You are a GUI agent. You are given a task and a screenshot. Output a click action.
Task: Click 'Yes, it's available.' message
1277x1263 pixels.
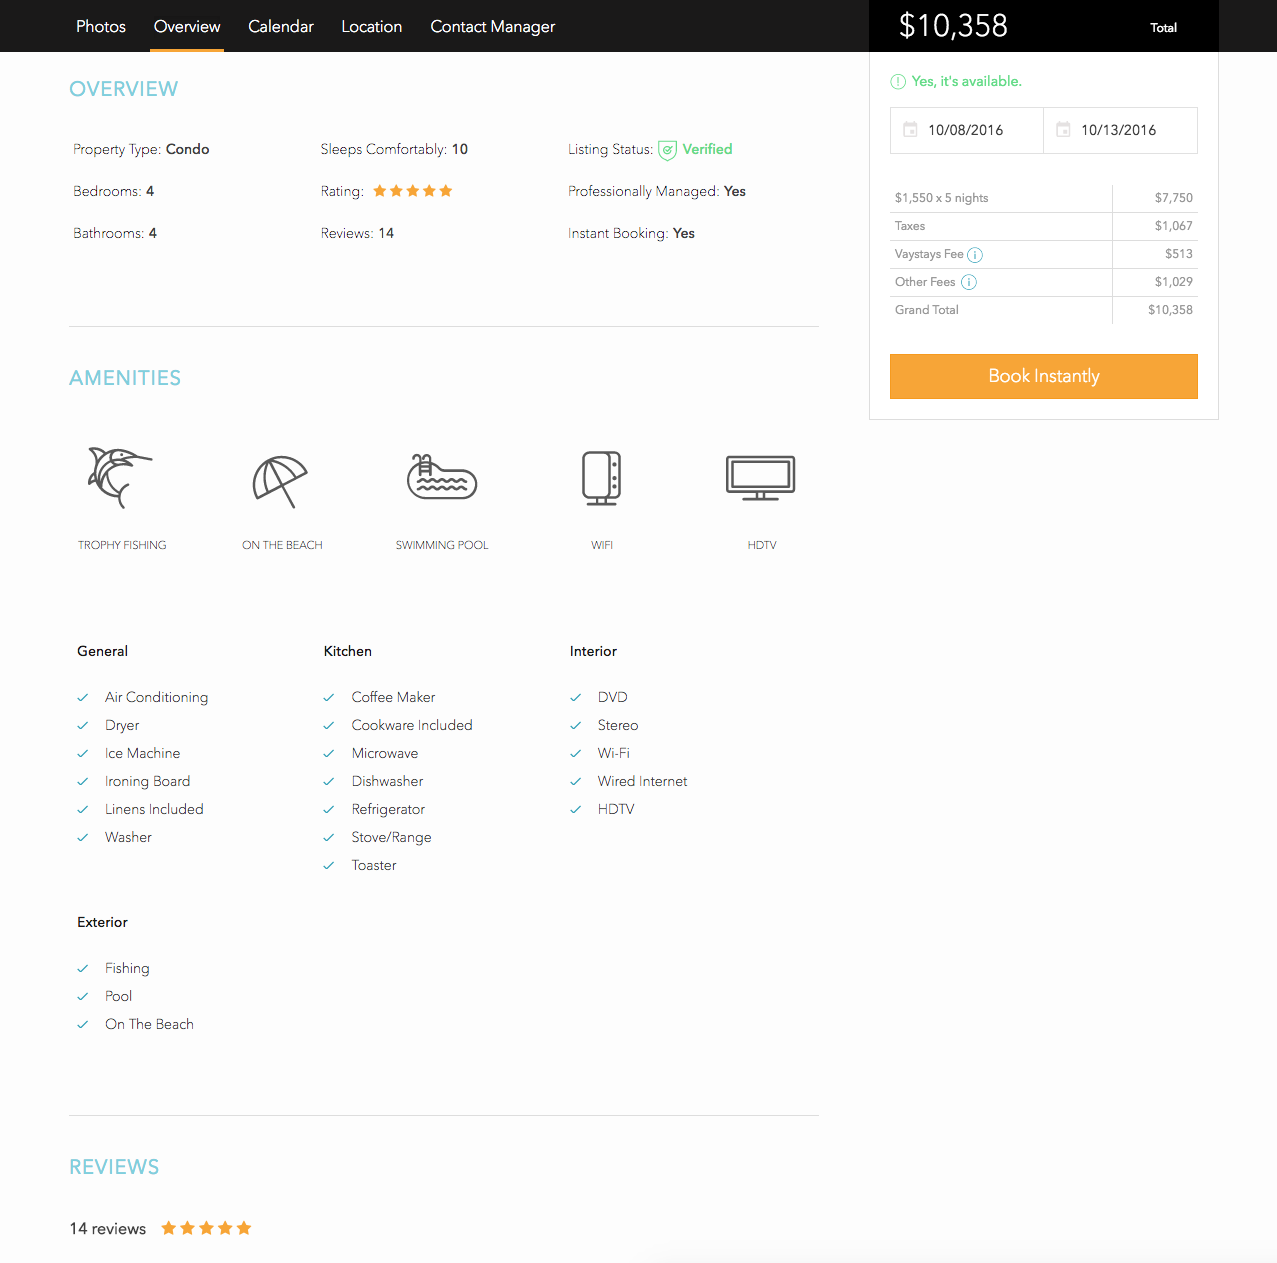[966, 82]
